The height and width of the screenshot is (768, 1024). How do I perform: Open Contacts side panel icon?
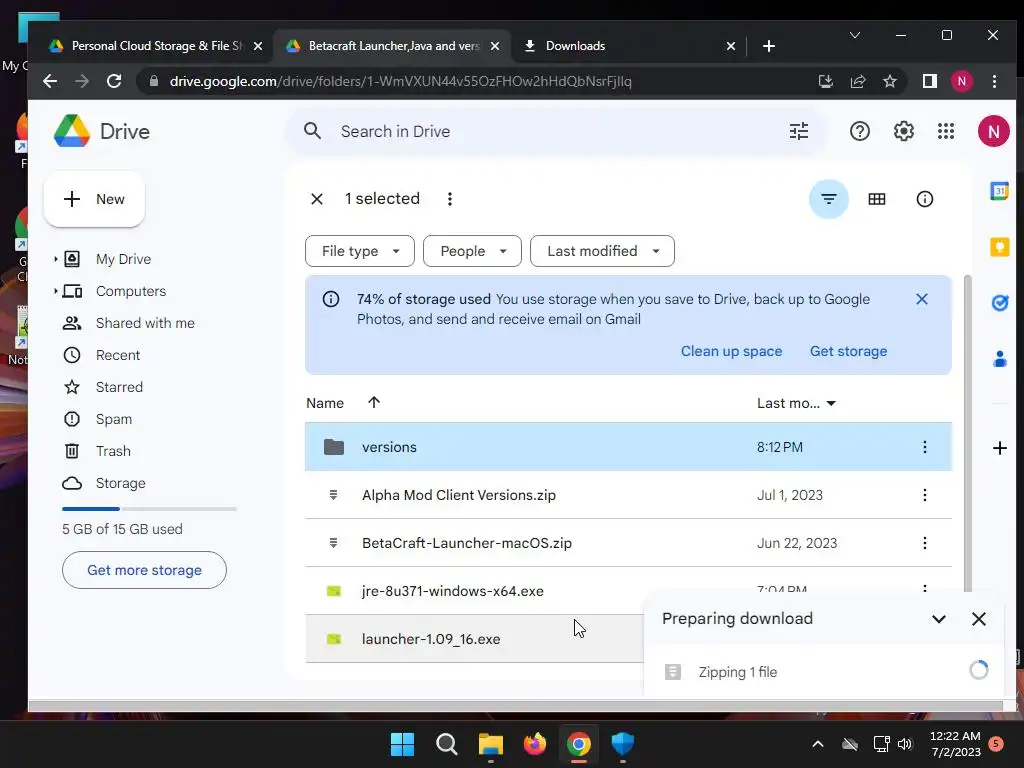coord(999,359)
